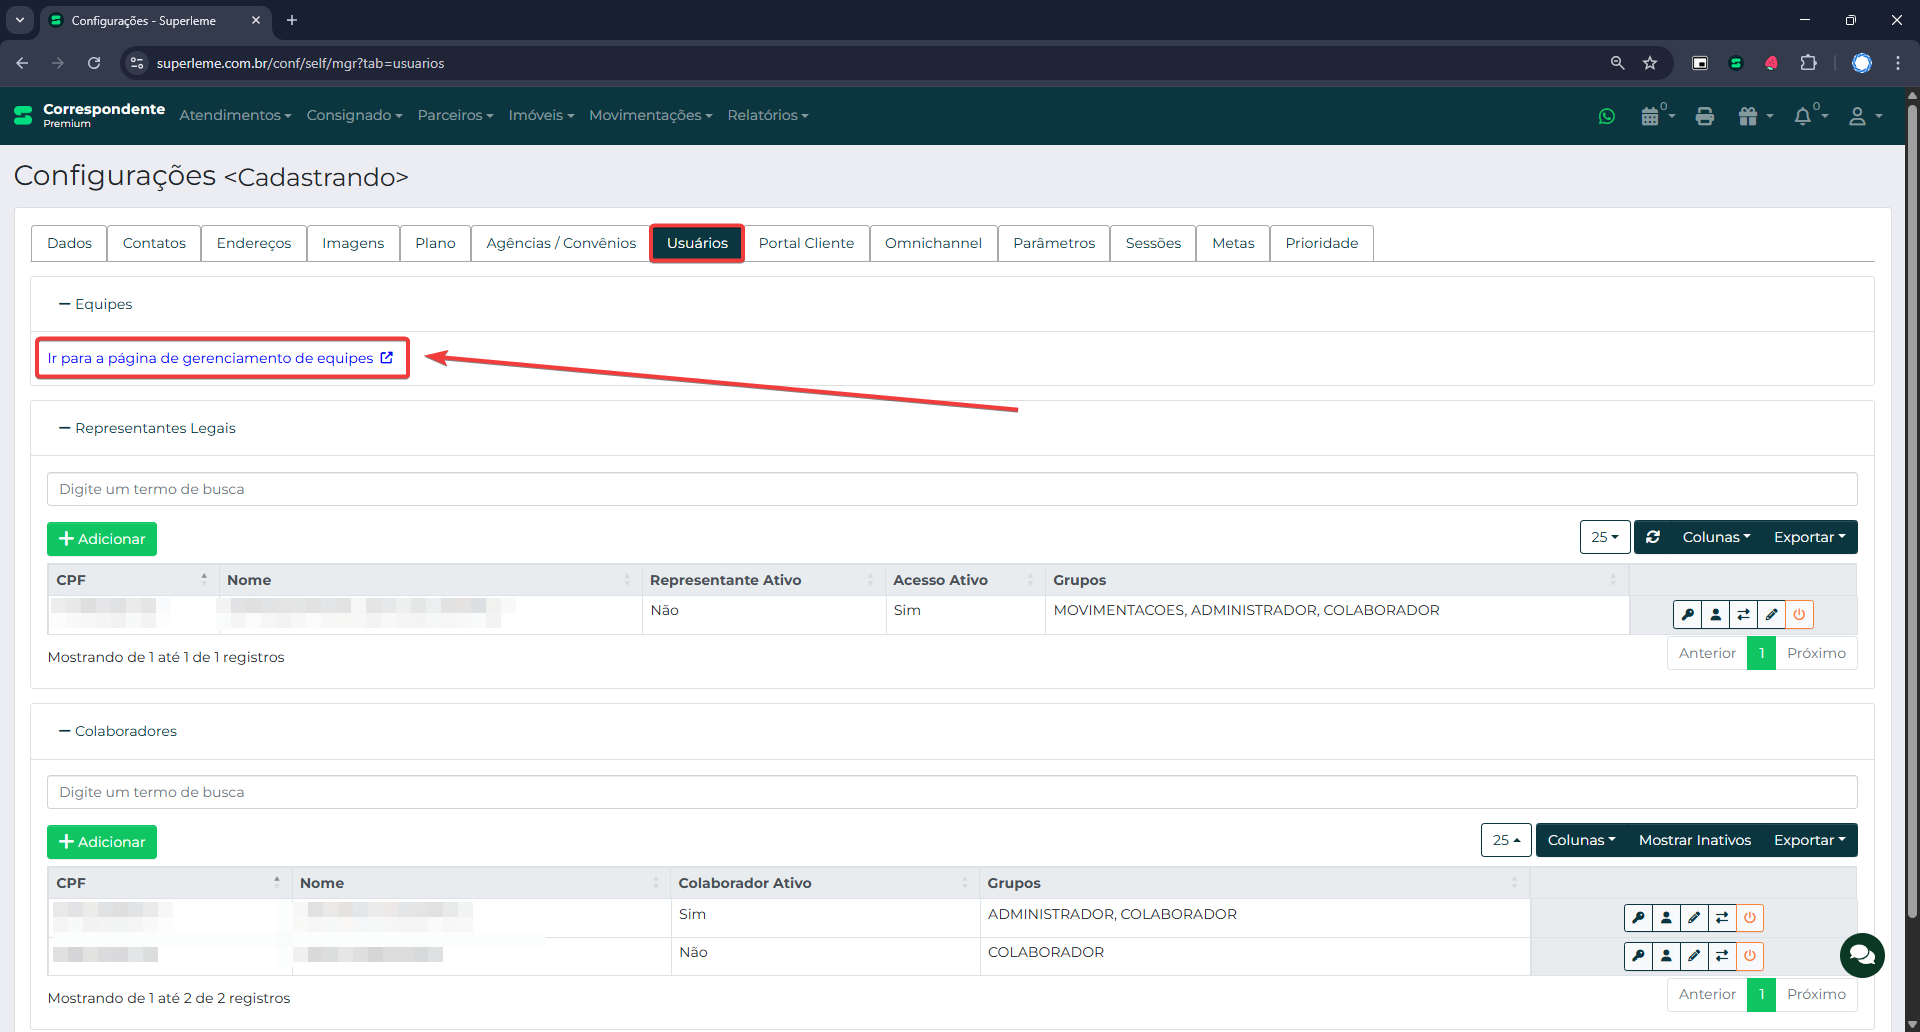This screenshot has height=1032, width=1920.
Task: Click key icon for legal representative row
Action: (x=1687, y=614)
